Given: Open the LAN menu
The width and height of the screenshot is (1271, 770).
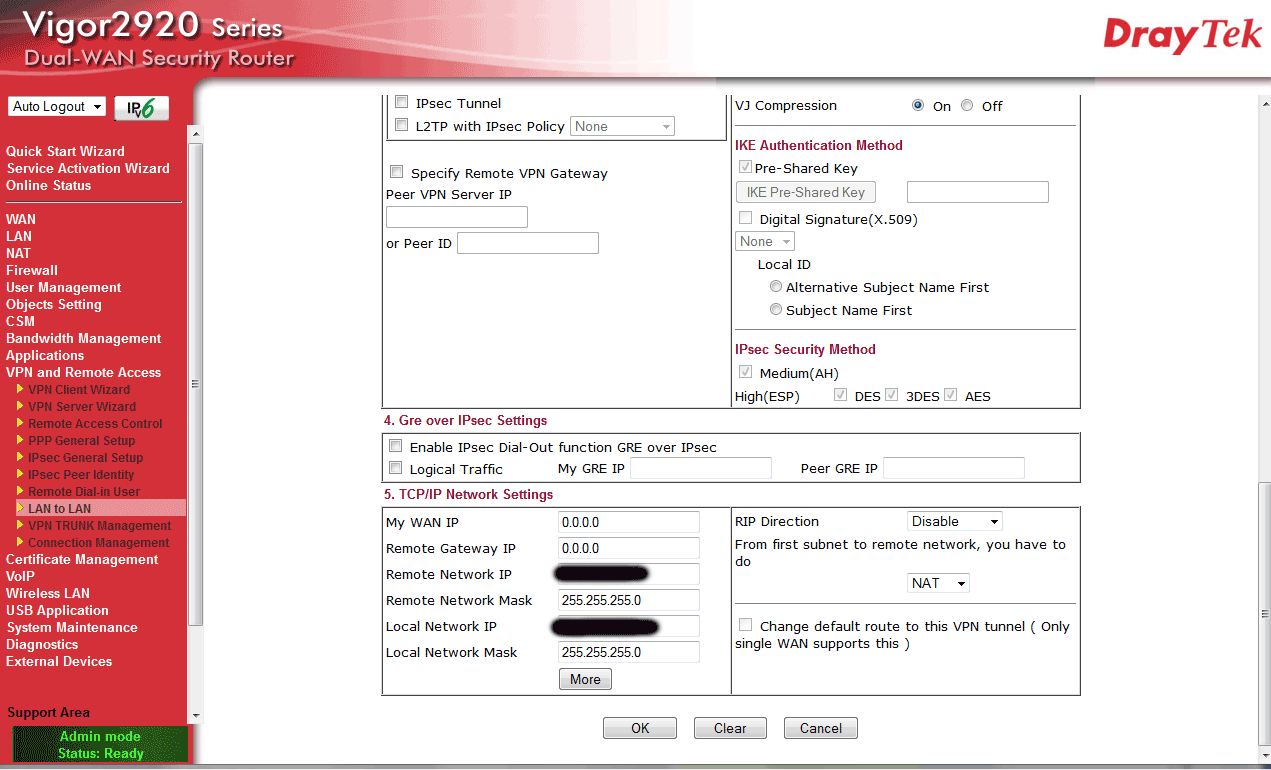Looking at the screenshot, I should point(18,236).
